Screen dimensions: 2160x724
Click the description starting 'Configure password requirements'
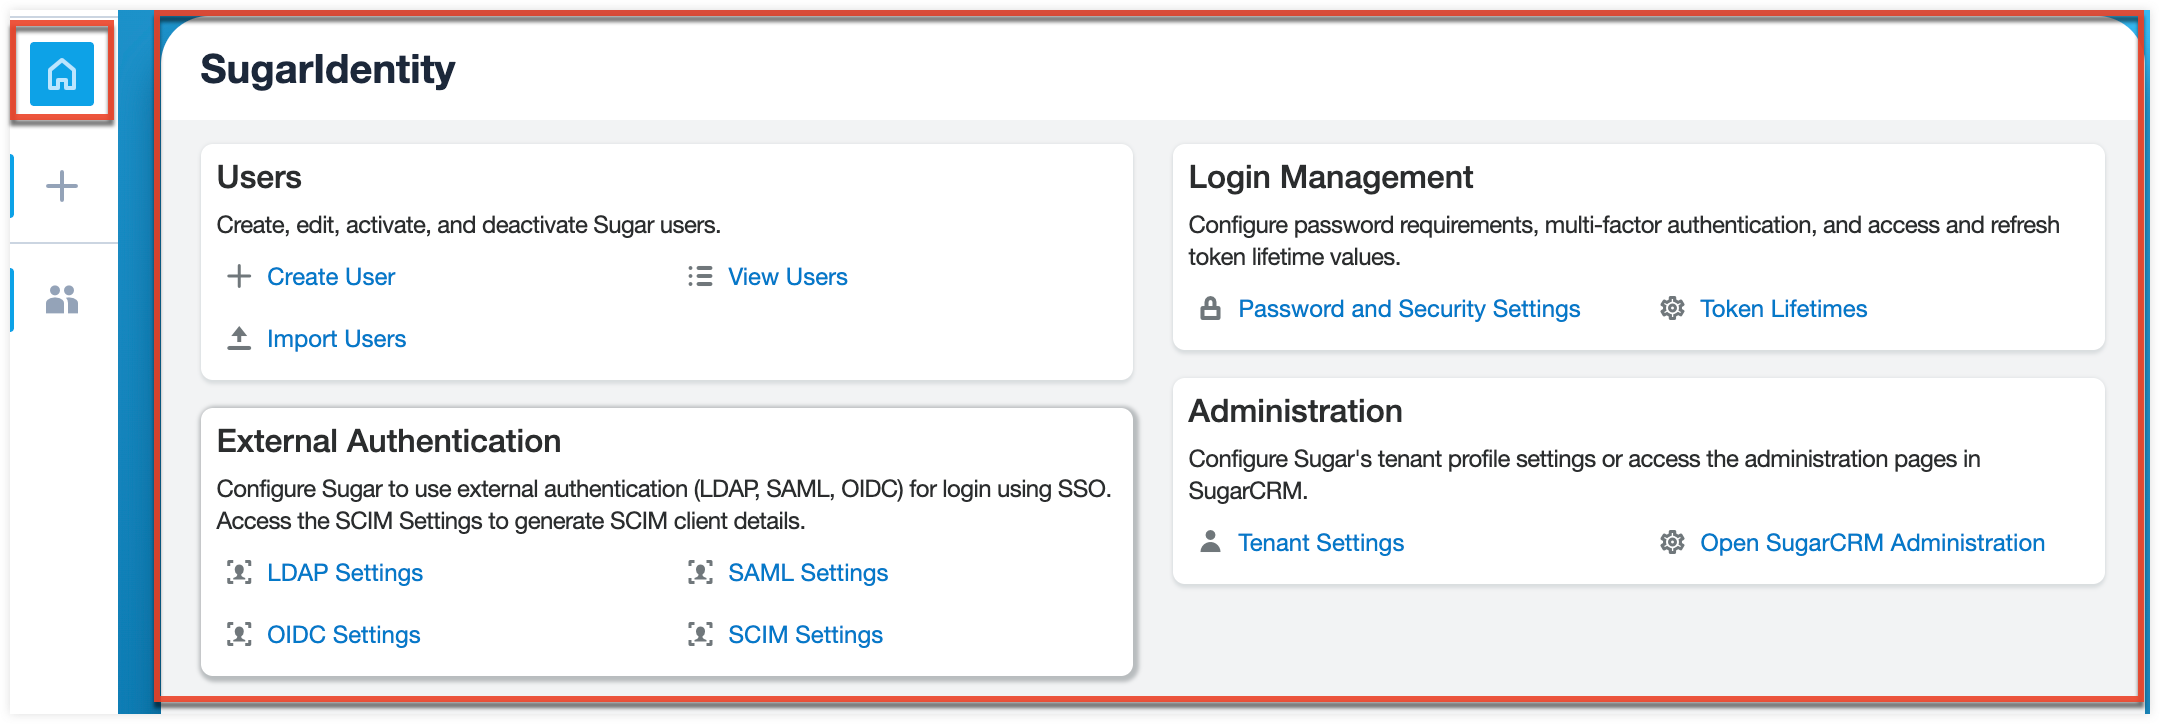coord(1624,241)
